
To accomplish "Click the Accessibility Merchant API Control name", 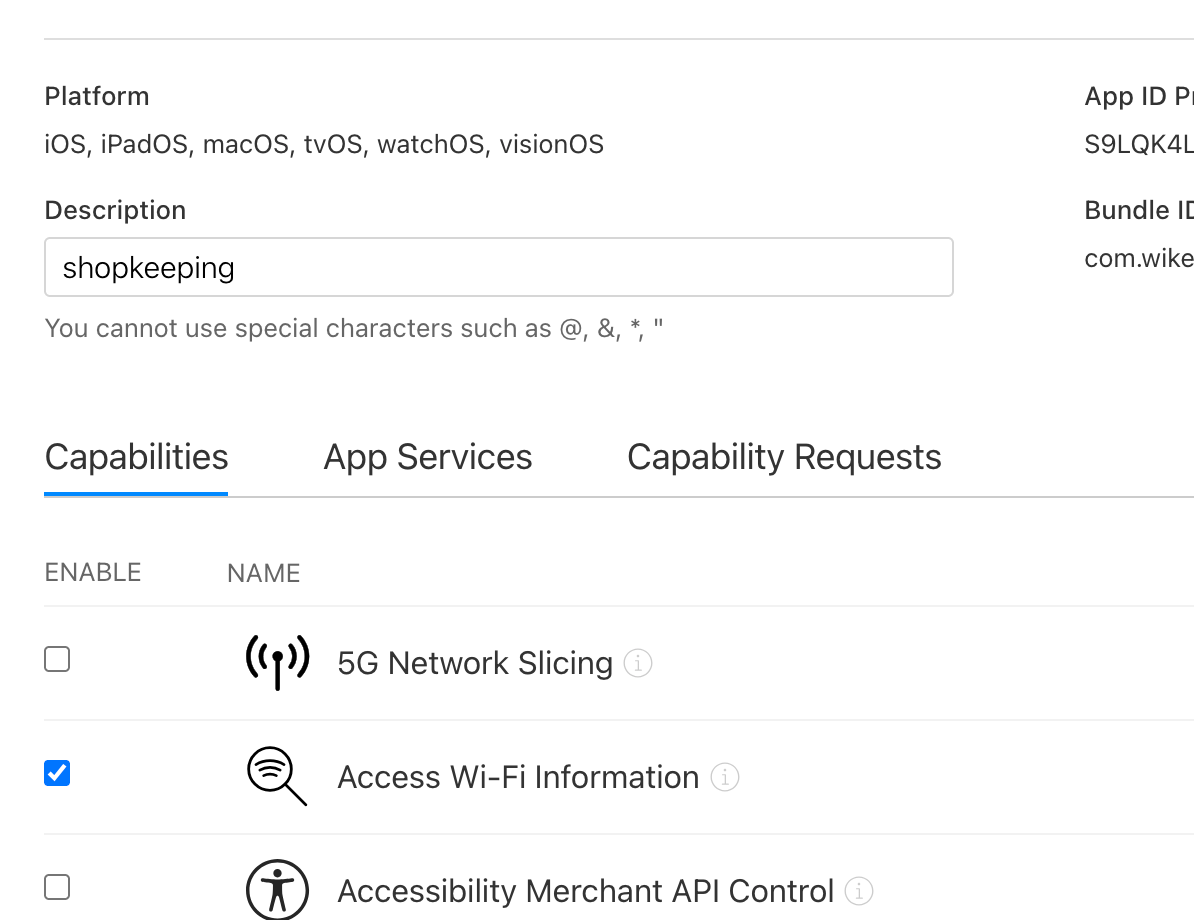I will click(585, 891).
